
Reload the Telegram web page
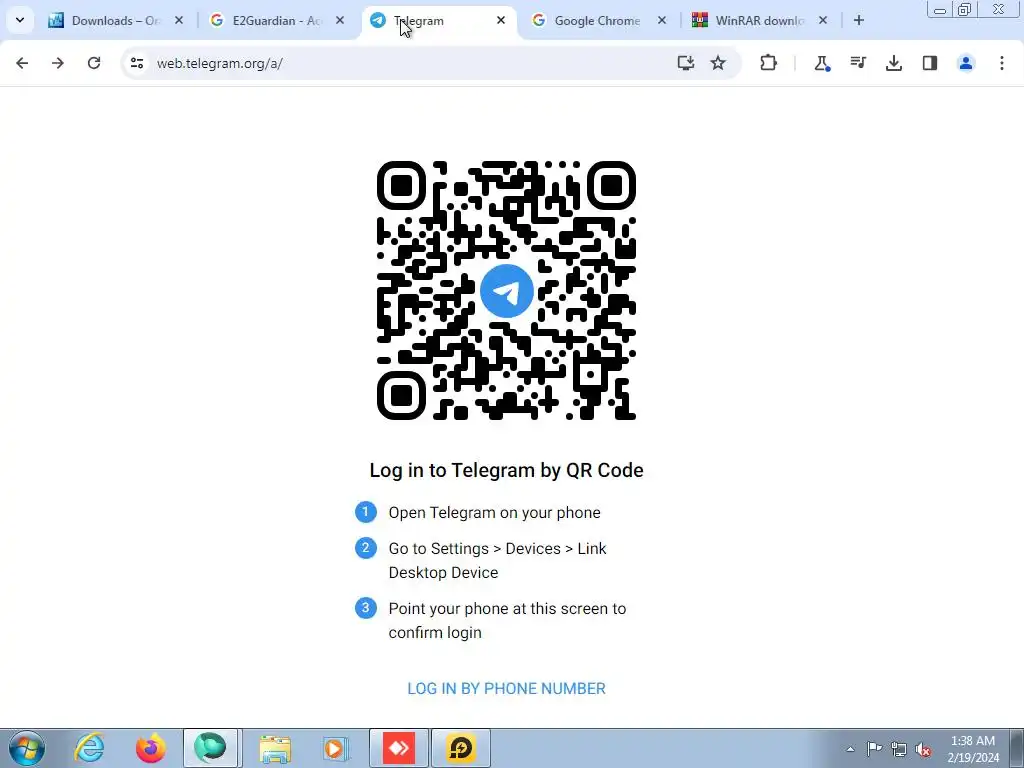tap(94, 63)
